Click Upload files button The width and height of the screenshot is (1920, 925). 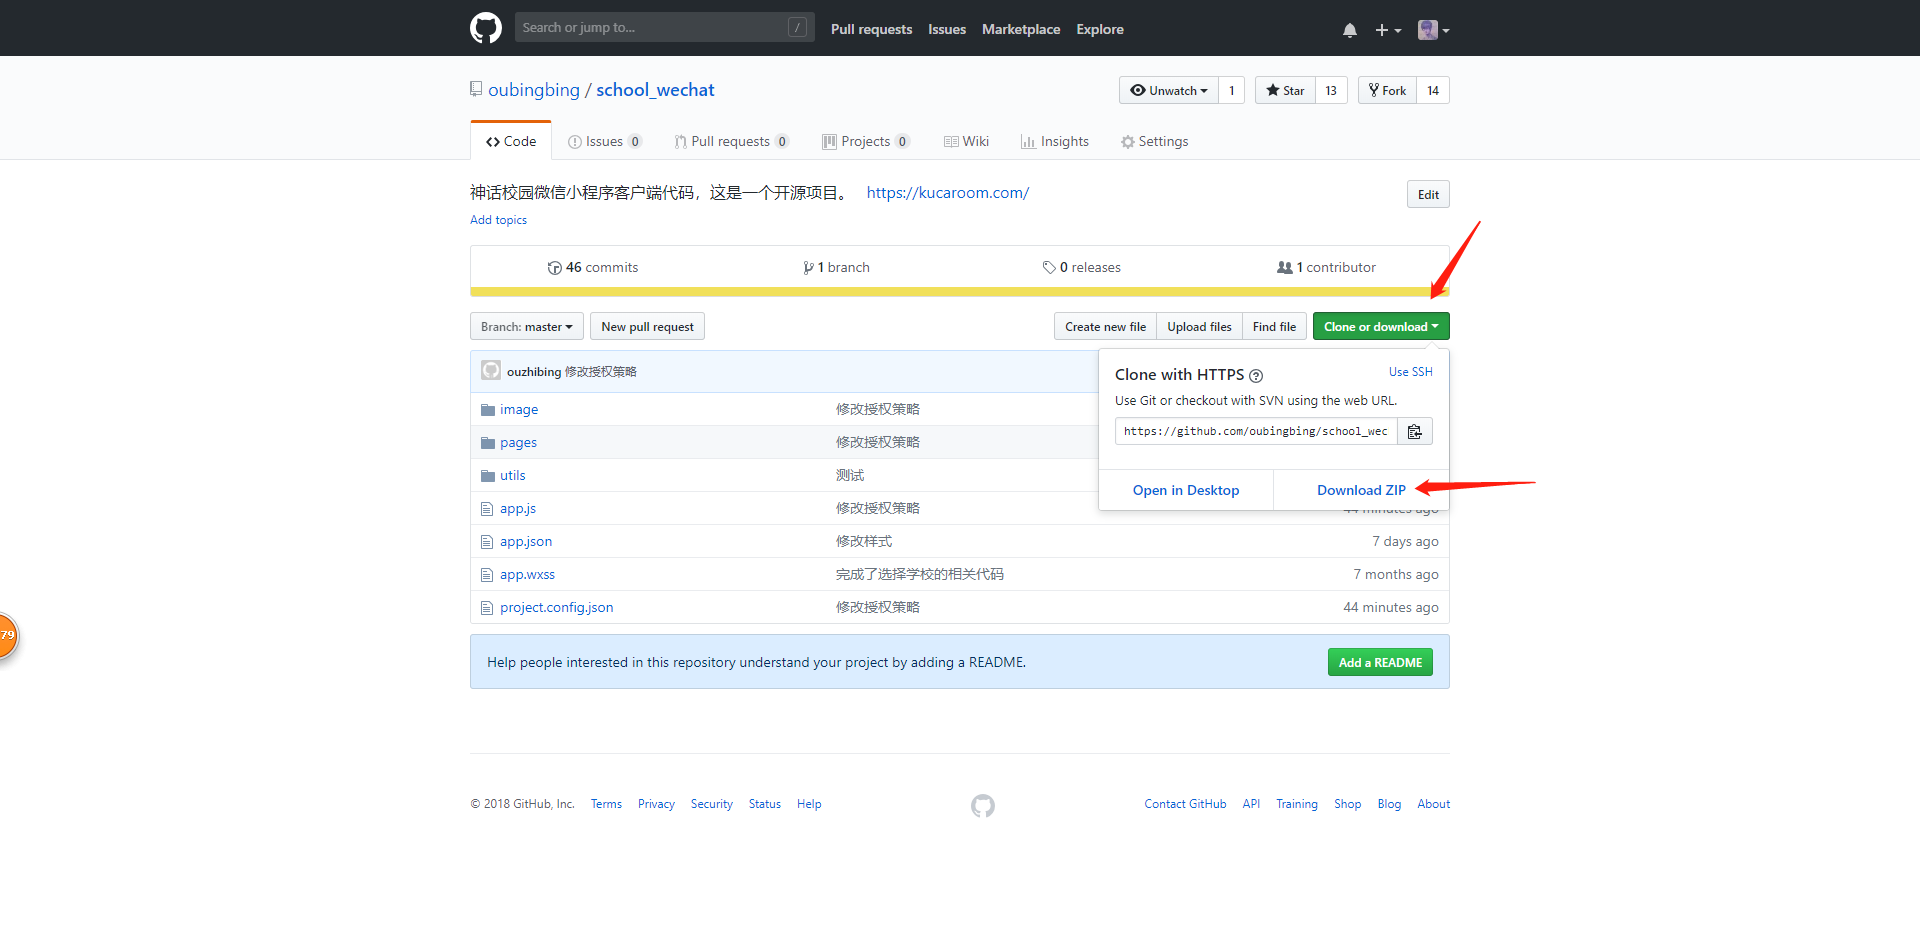click(x=1199, y=326)
